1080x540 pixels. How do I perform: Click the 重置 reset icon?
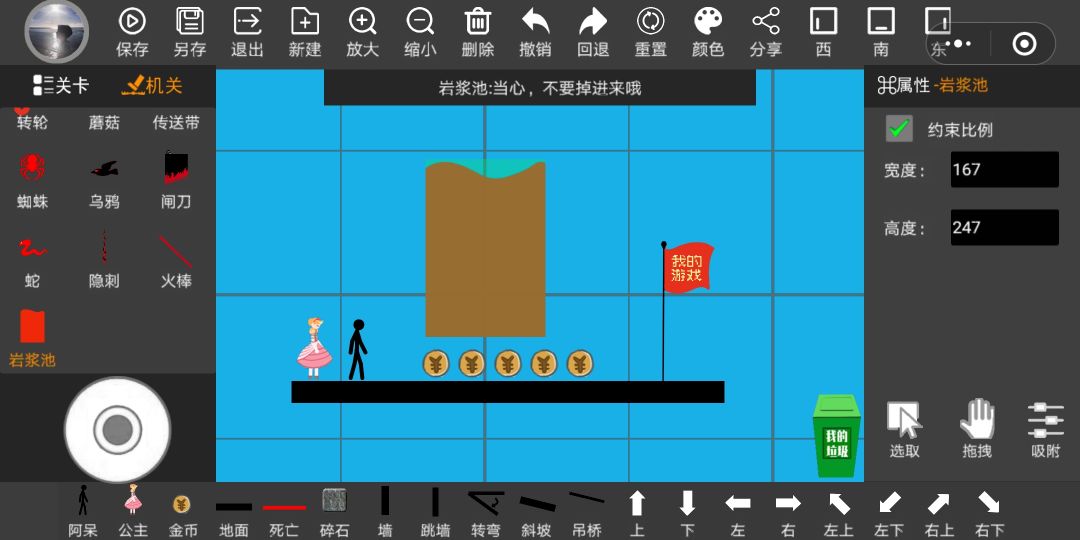650,21
